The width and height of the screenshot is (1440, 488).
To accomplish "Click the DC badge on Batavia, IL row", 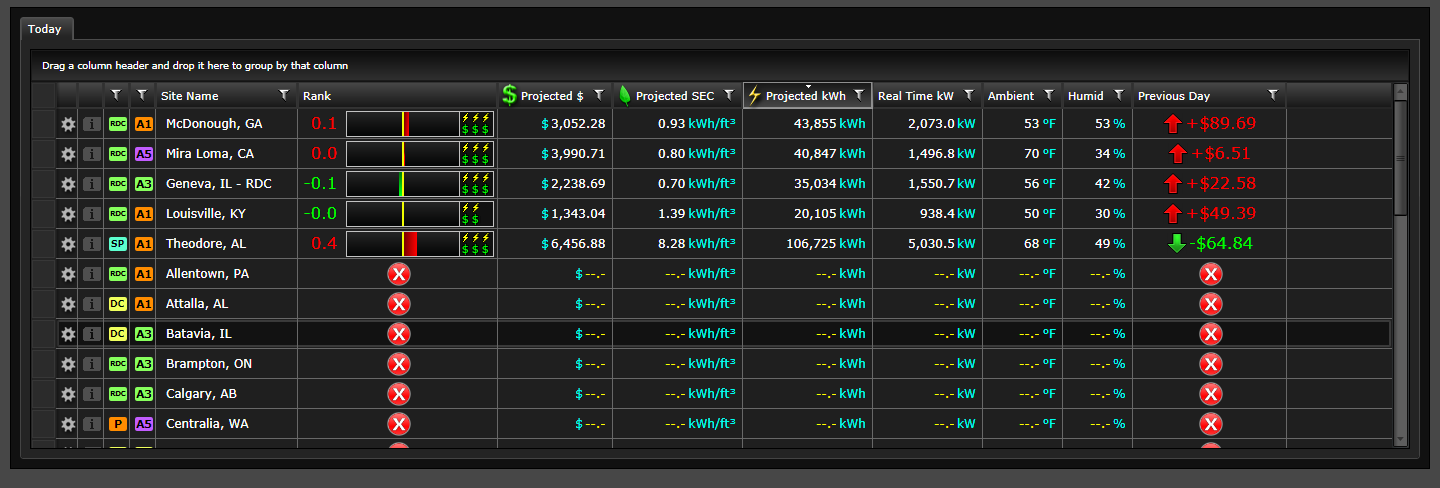I will tap(118, 334).
